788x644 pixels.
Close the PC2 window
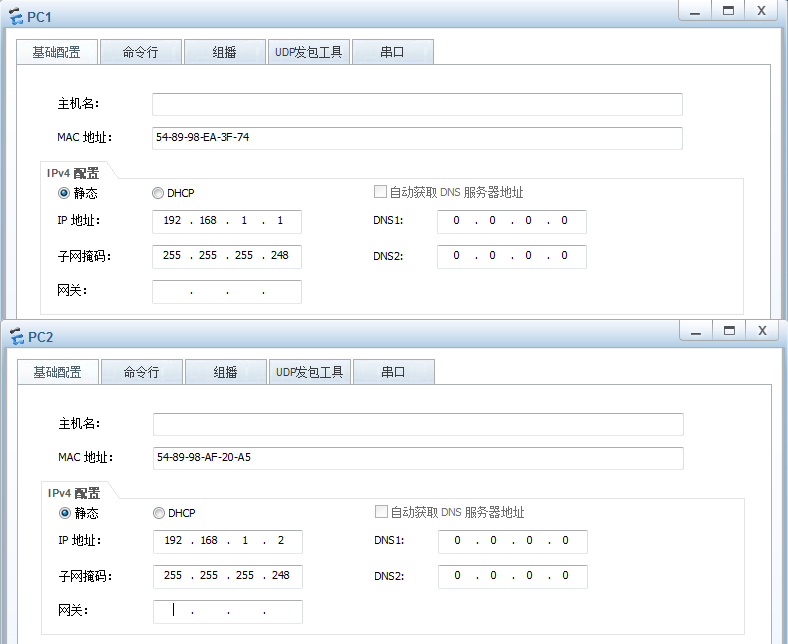coord(762,330)
